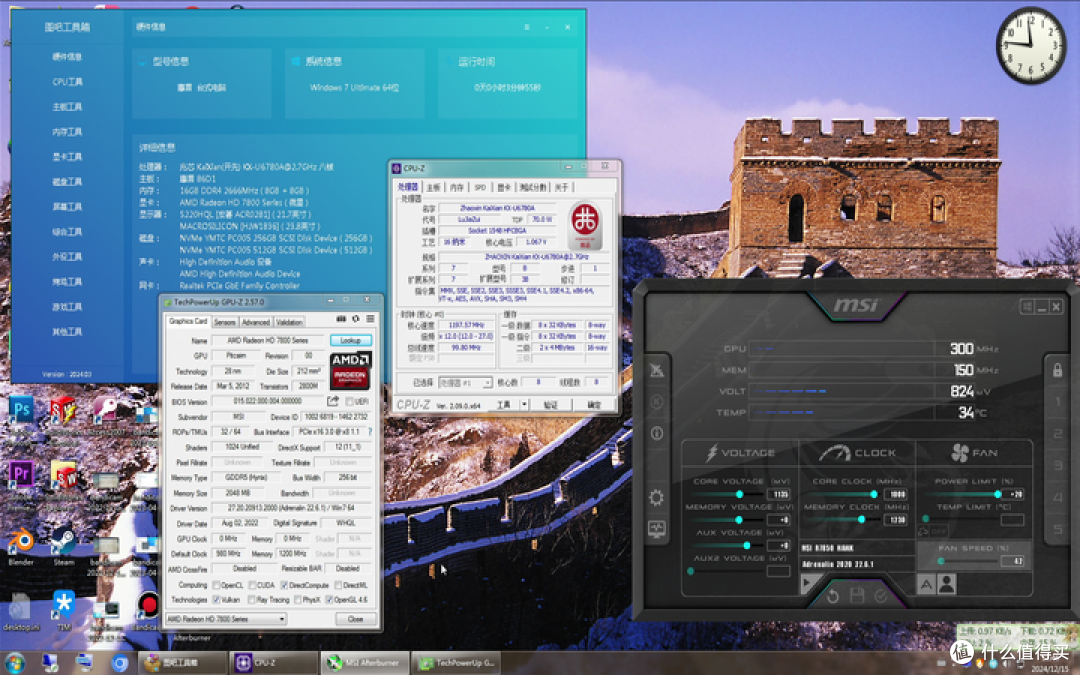Select 显卡工具 in the toolbox sidebar
1080x675 pixels.
point(68,157)
